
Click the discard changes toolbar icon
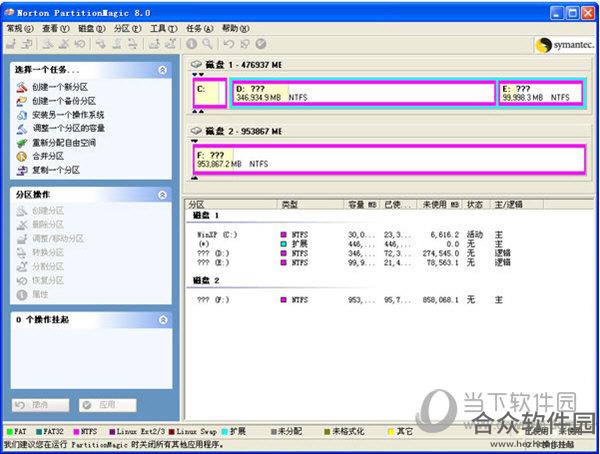pyautogui.click(x=245, y=44)
